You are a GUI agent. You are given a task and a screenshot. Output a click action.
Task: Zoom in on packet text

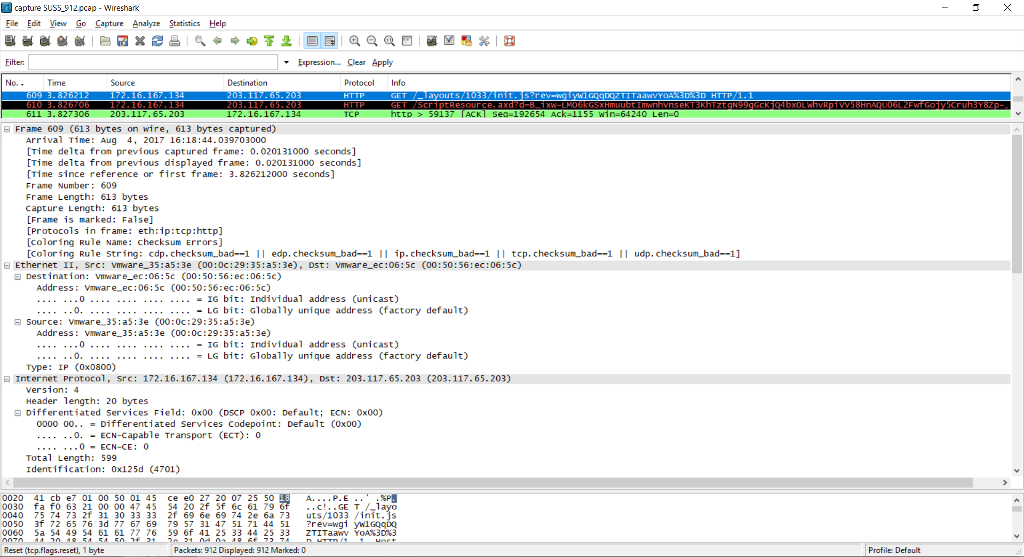click(x=355, y=41)
